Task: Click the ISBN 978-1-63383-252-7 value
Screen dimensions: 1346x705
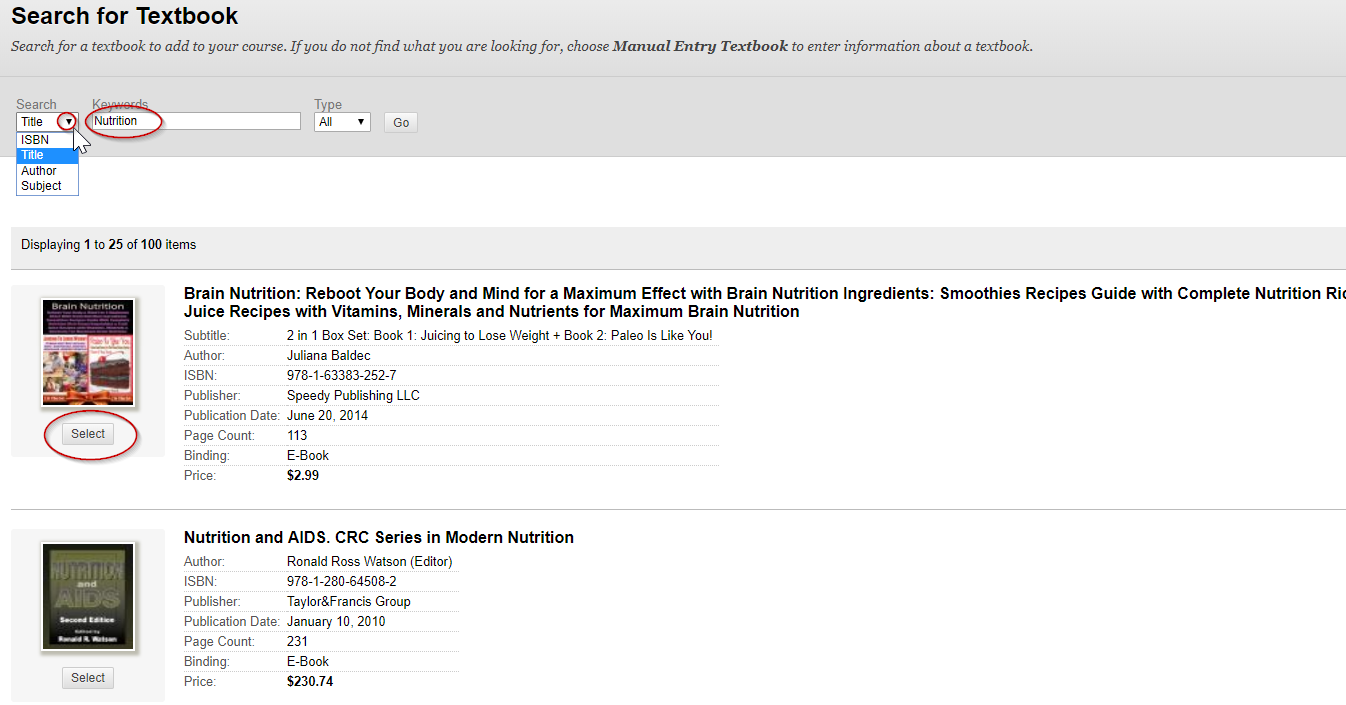Action: 341,375
